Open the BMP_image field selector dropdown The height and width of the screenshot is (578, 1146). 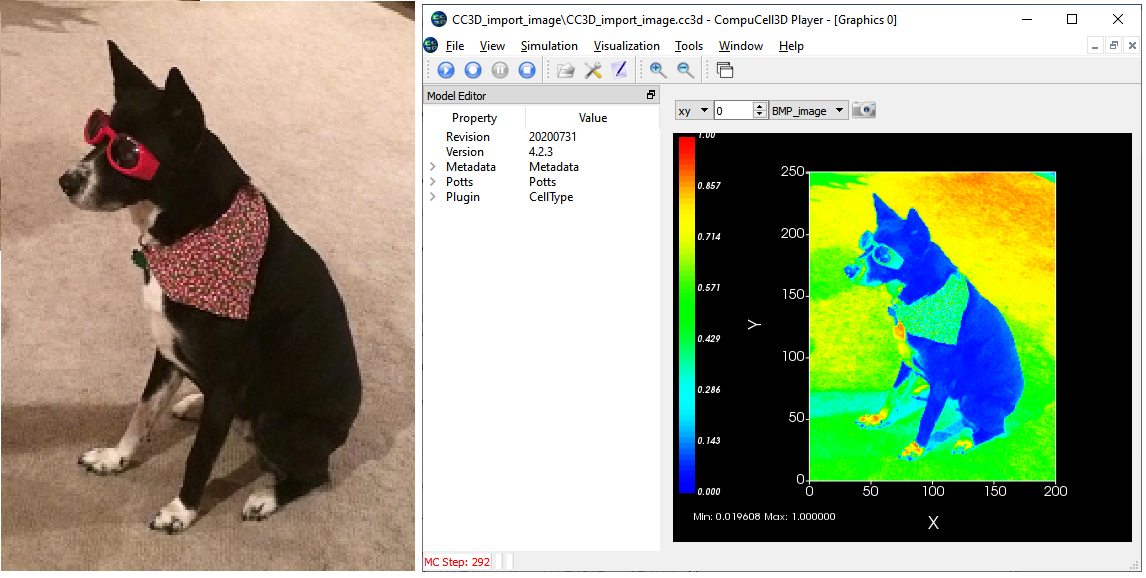coord(808,111)
